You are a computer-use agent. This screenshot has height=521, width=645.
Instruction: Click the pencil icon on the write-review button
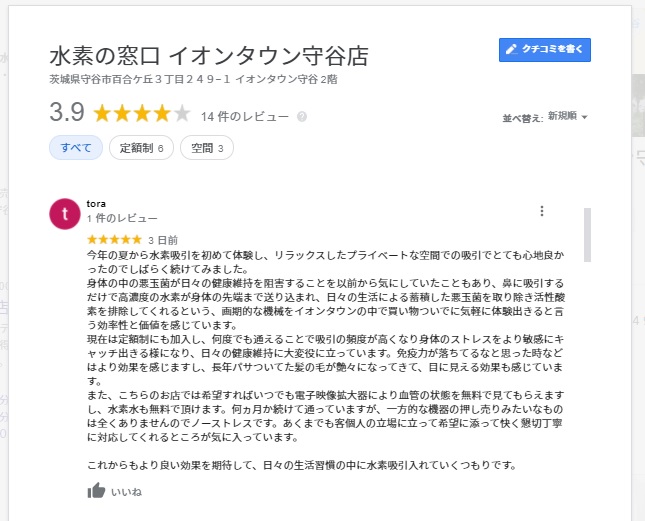pos(511,49)
